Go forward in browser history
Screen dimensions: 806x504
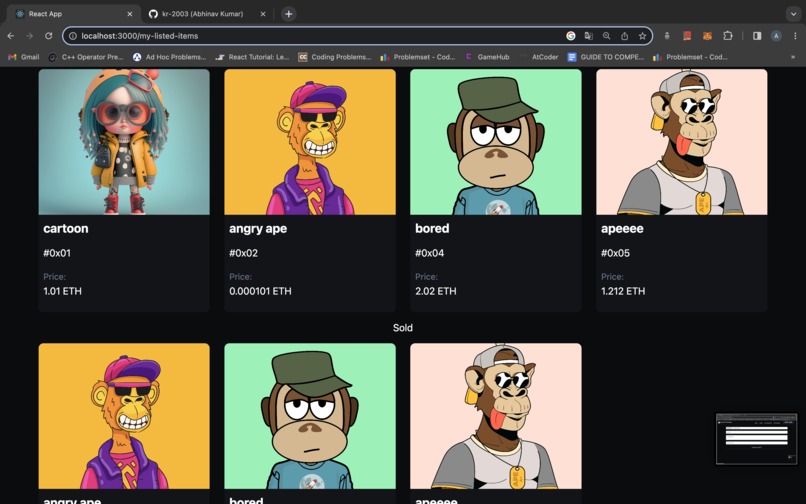point(29,36)
